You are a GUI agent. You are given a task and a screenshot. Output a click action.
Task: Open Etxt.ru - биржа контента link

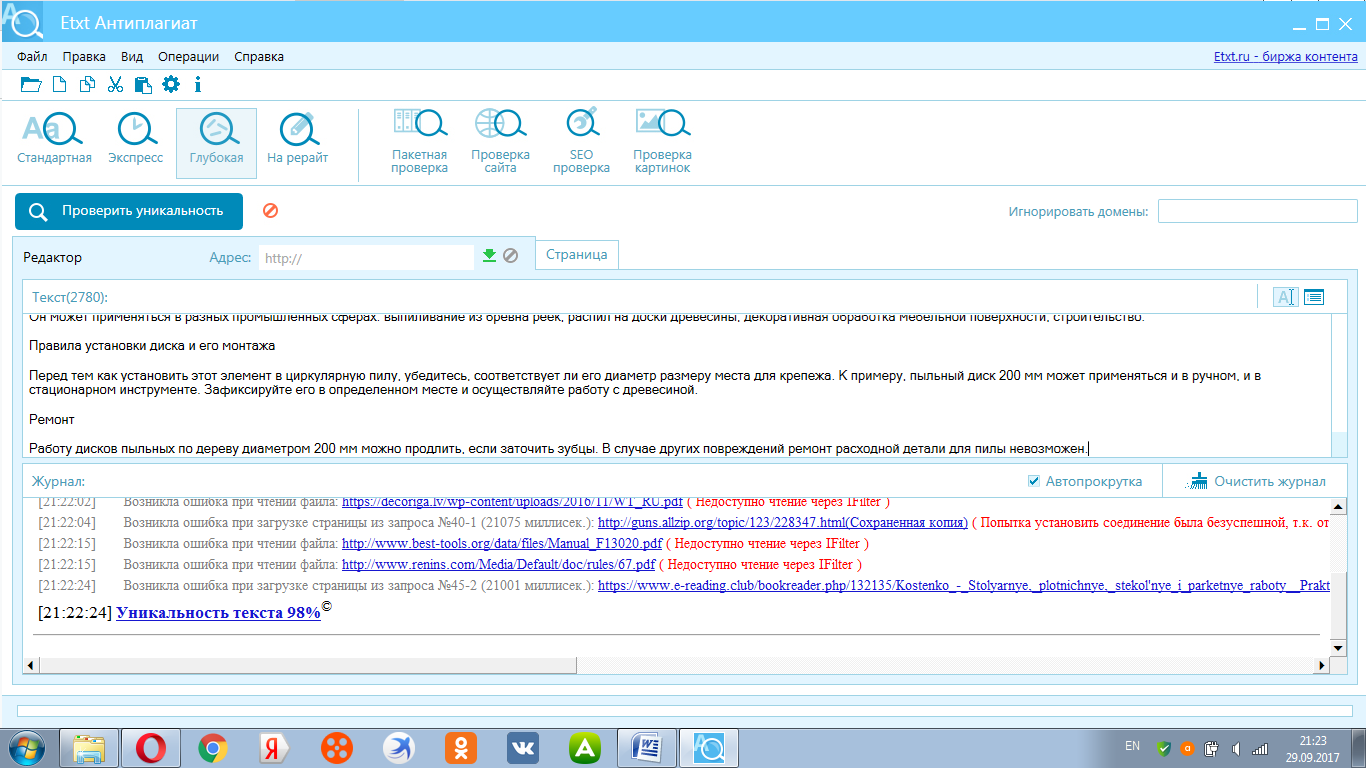[1285, 57]
